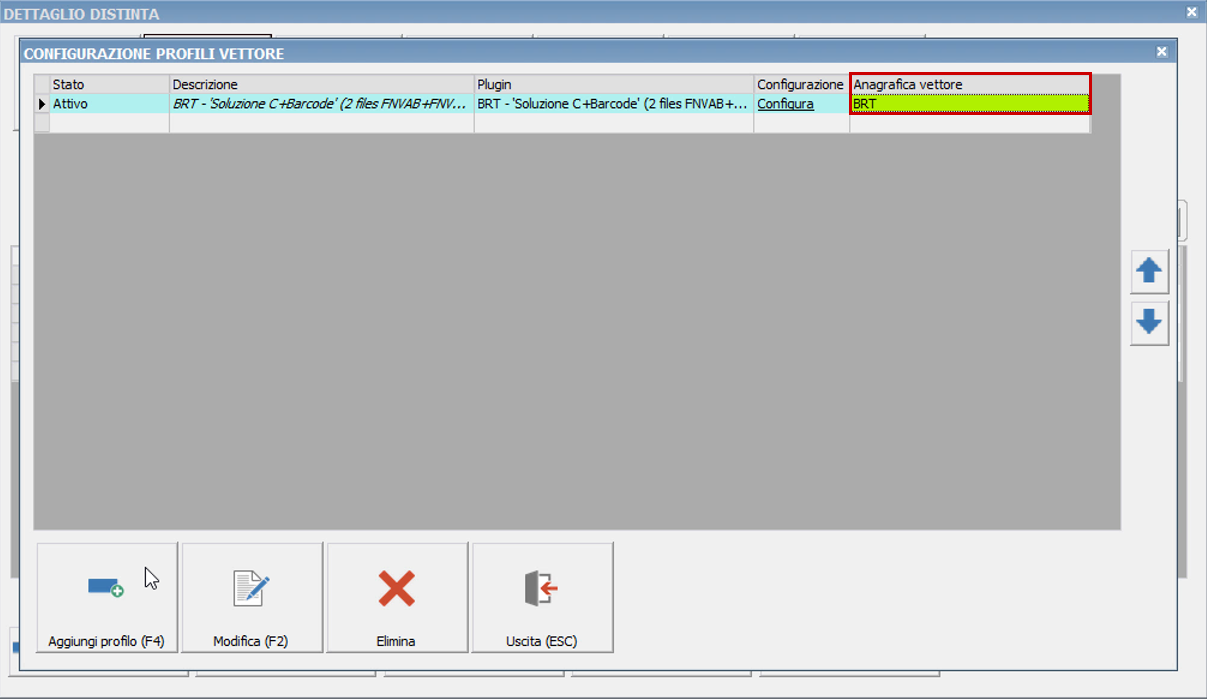
Task: Select the Attivo status cell
Action: tap(109, 104)
